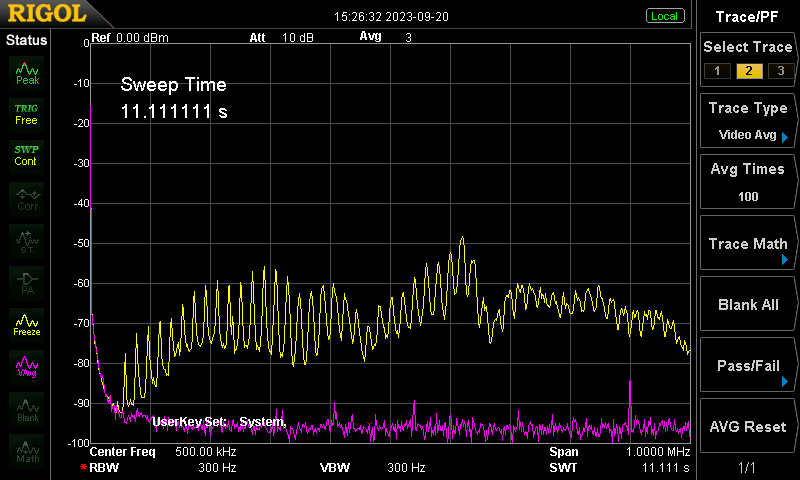Viewport: 800px width, 480px height.
Task: Select trace number 3
Action: click(781, 71)
